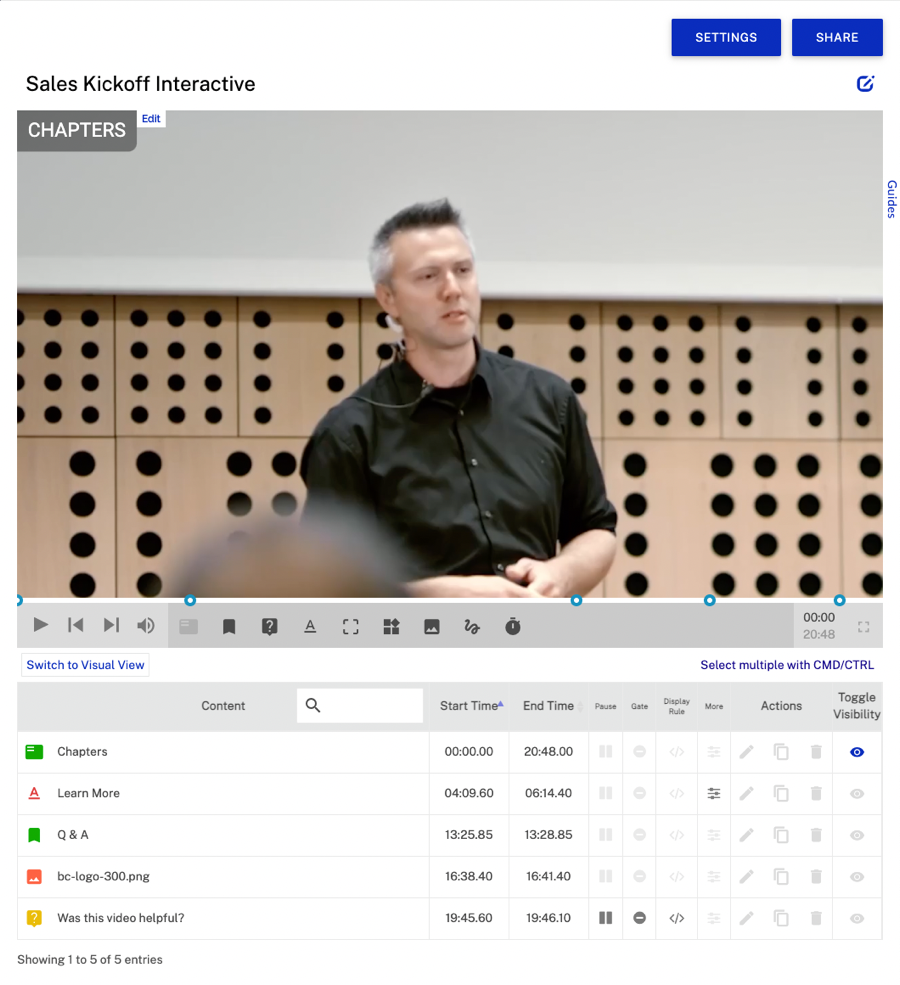Sort table by Start Time column
Screen dimensions: 900x985
[470, 706]
